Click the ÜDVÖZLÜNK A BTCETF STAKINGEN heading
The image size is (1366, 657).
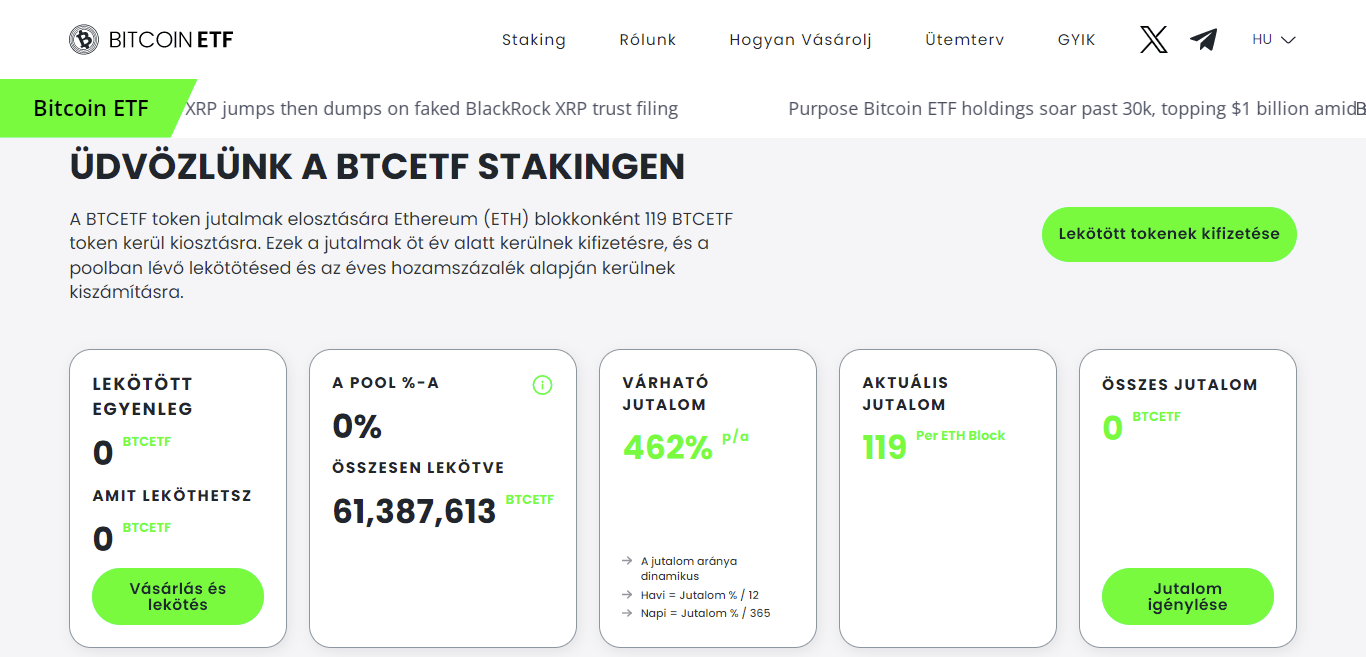tap(377, 167)
